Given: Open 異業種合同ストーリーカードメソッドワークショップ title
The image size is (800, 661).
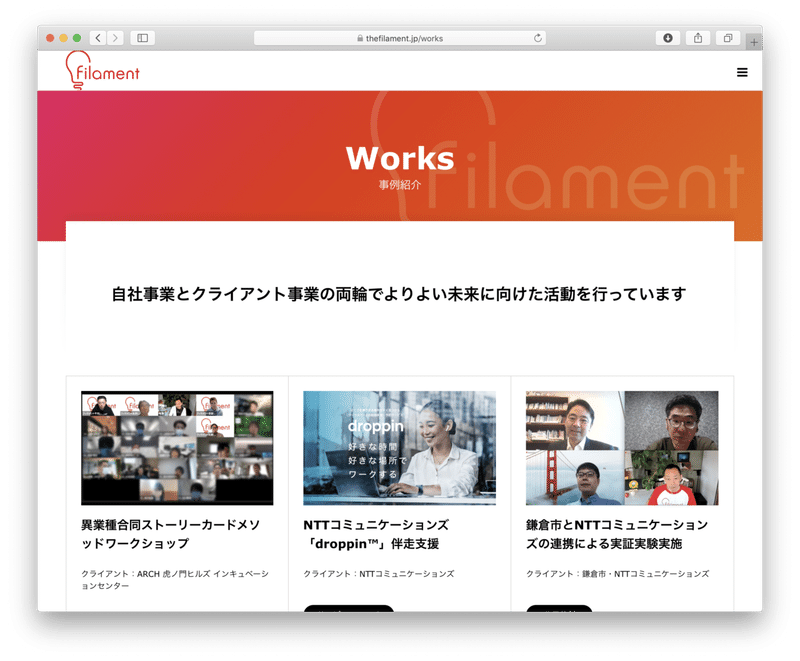Looking at the screenshot, I should [x=170, y=534].
